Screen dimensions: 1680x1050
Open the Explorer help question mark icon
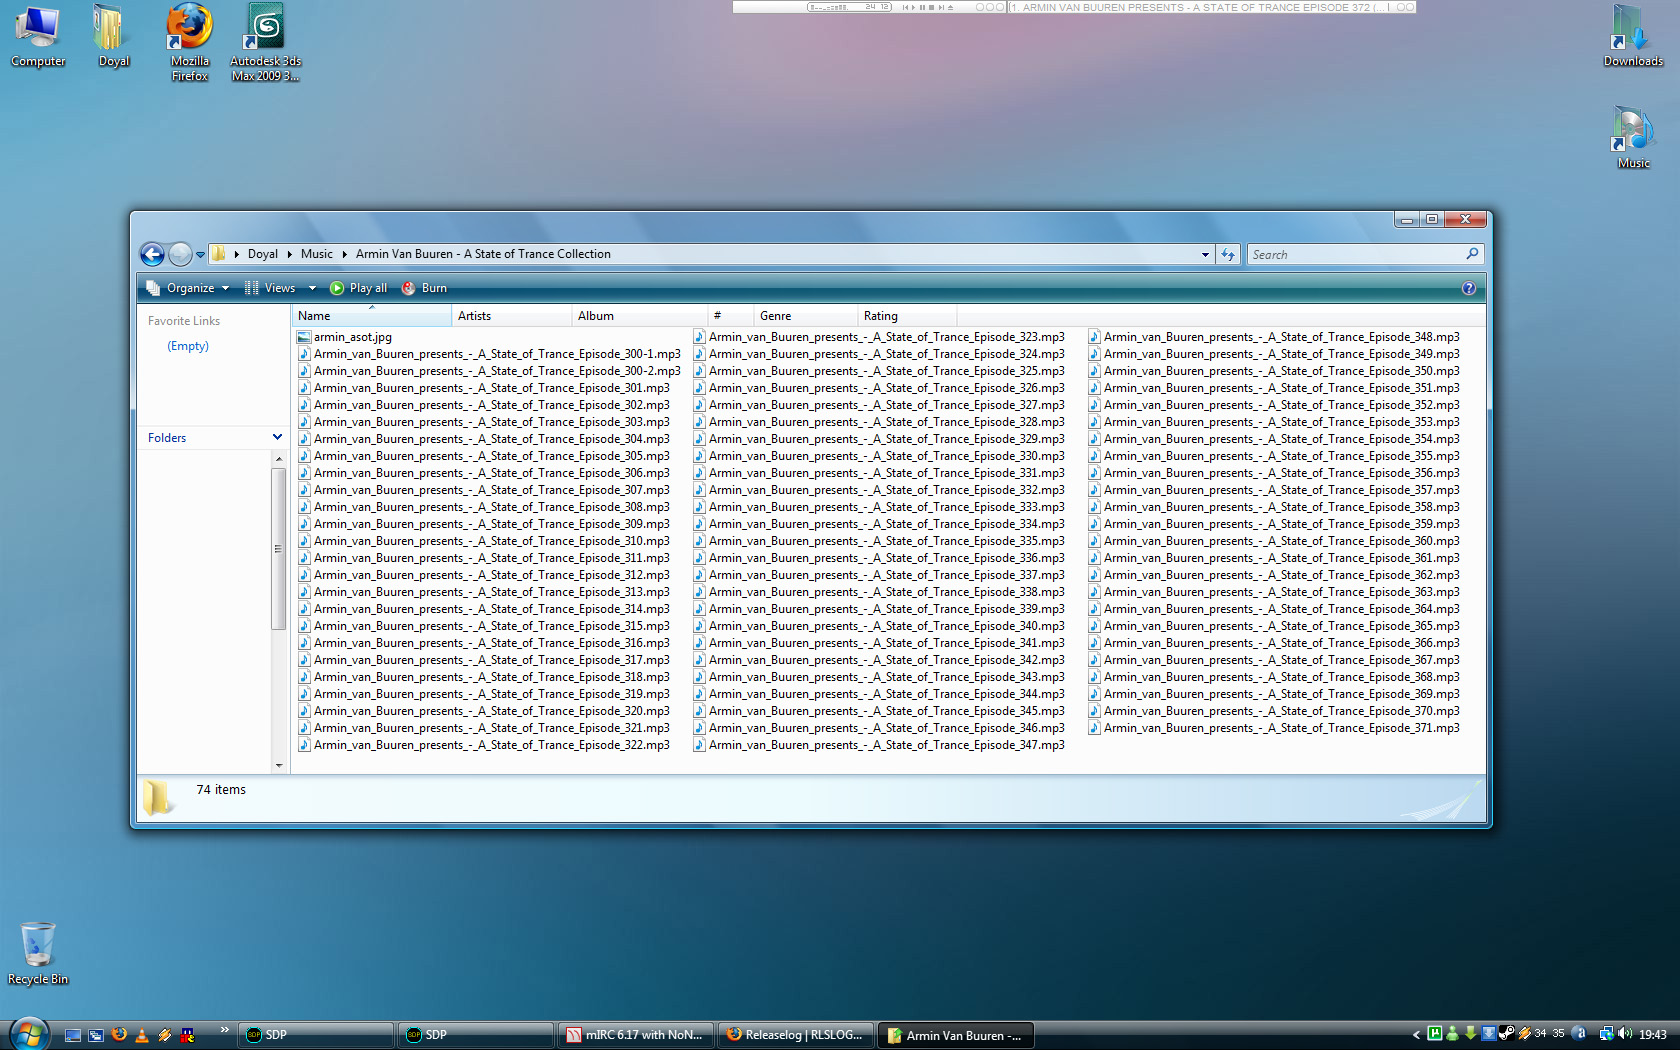[1468, 288]
